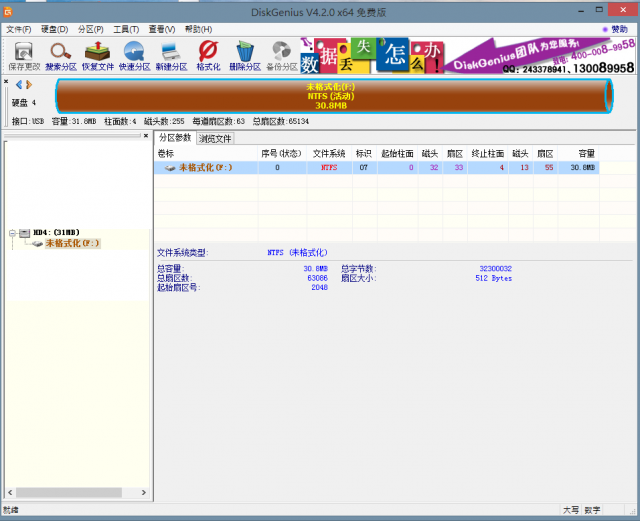Click 恢复文件 recover files icon

[x=98, y=56]
